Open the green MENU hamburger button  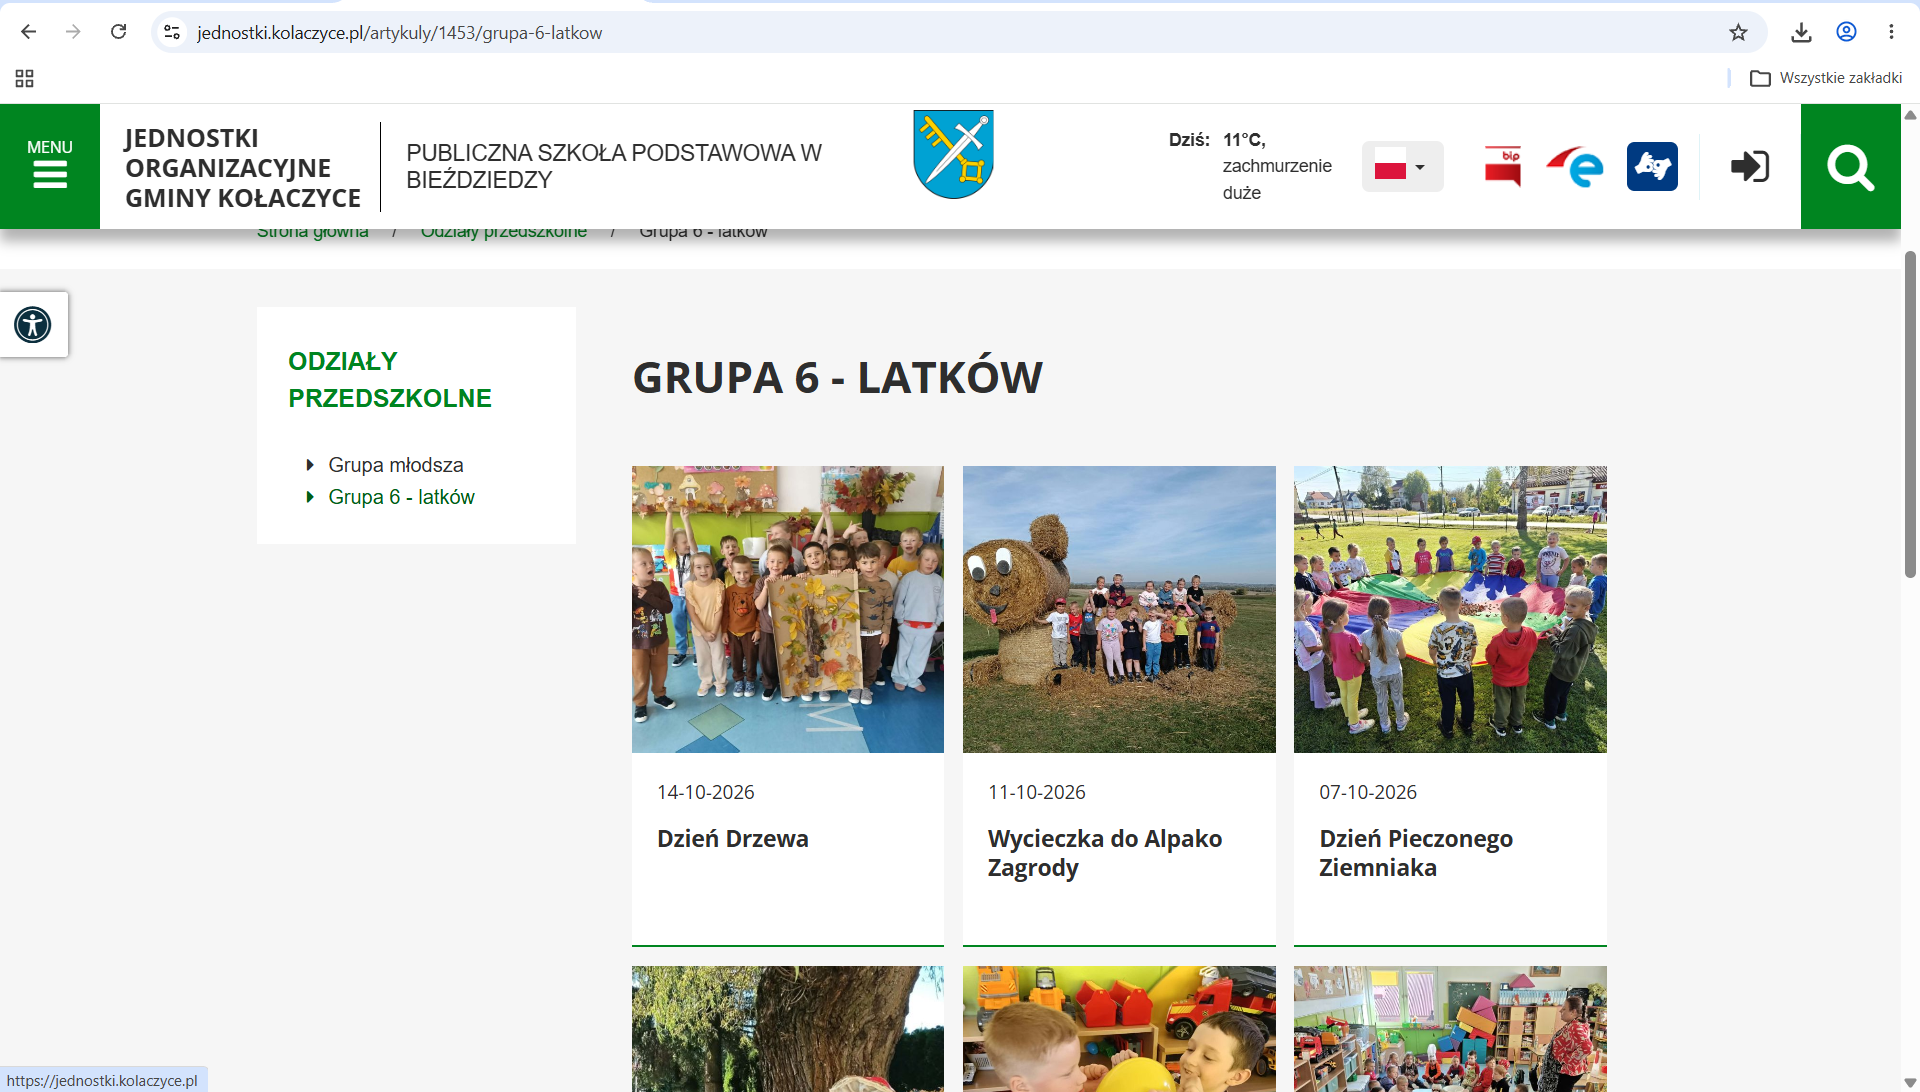[x=50, y=166]
